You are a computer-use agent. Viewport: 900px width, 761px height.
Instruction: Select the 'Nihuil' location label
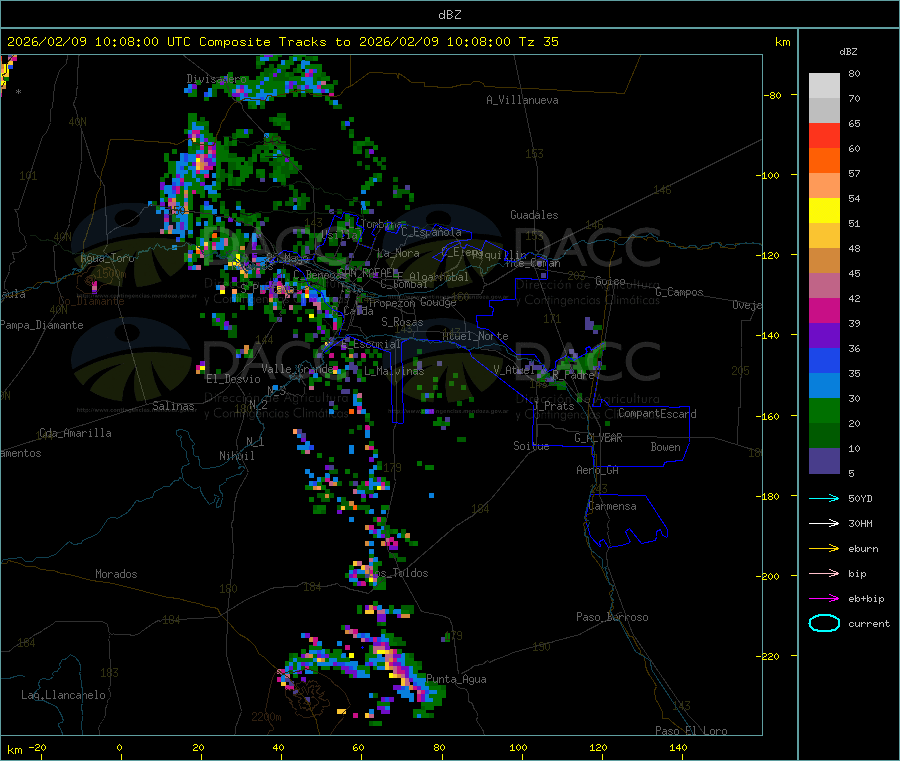point(236,456)
